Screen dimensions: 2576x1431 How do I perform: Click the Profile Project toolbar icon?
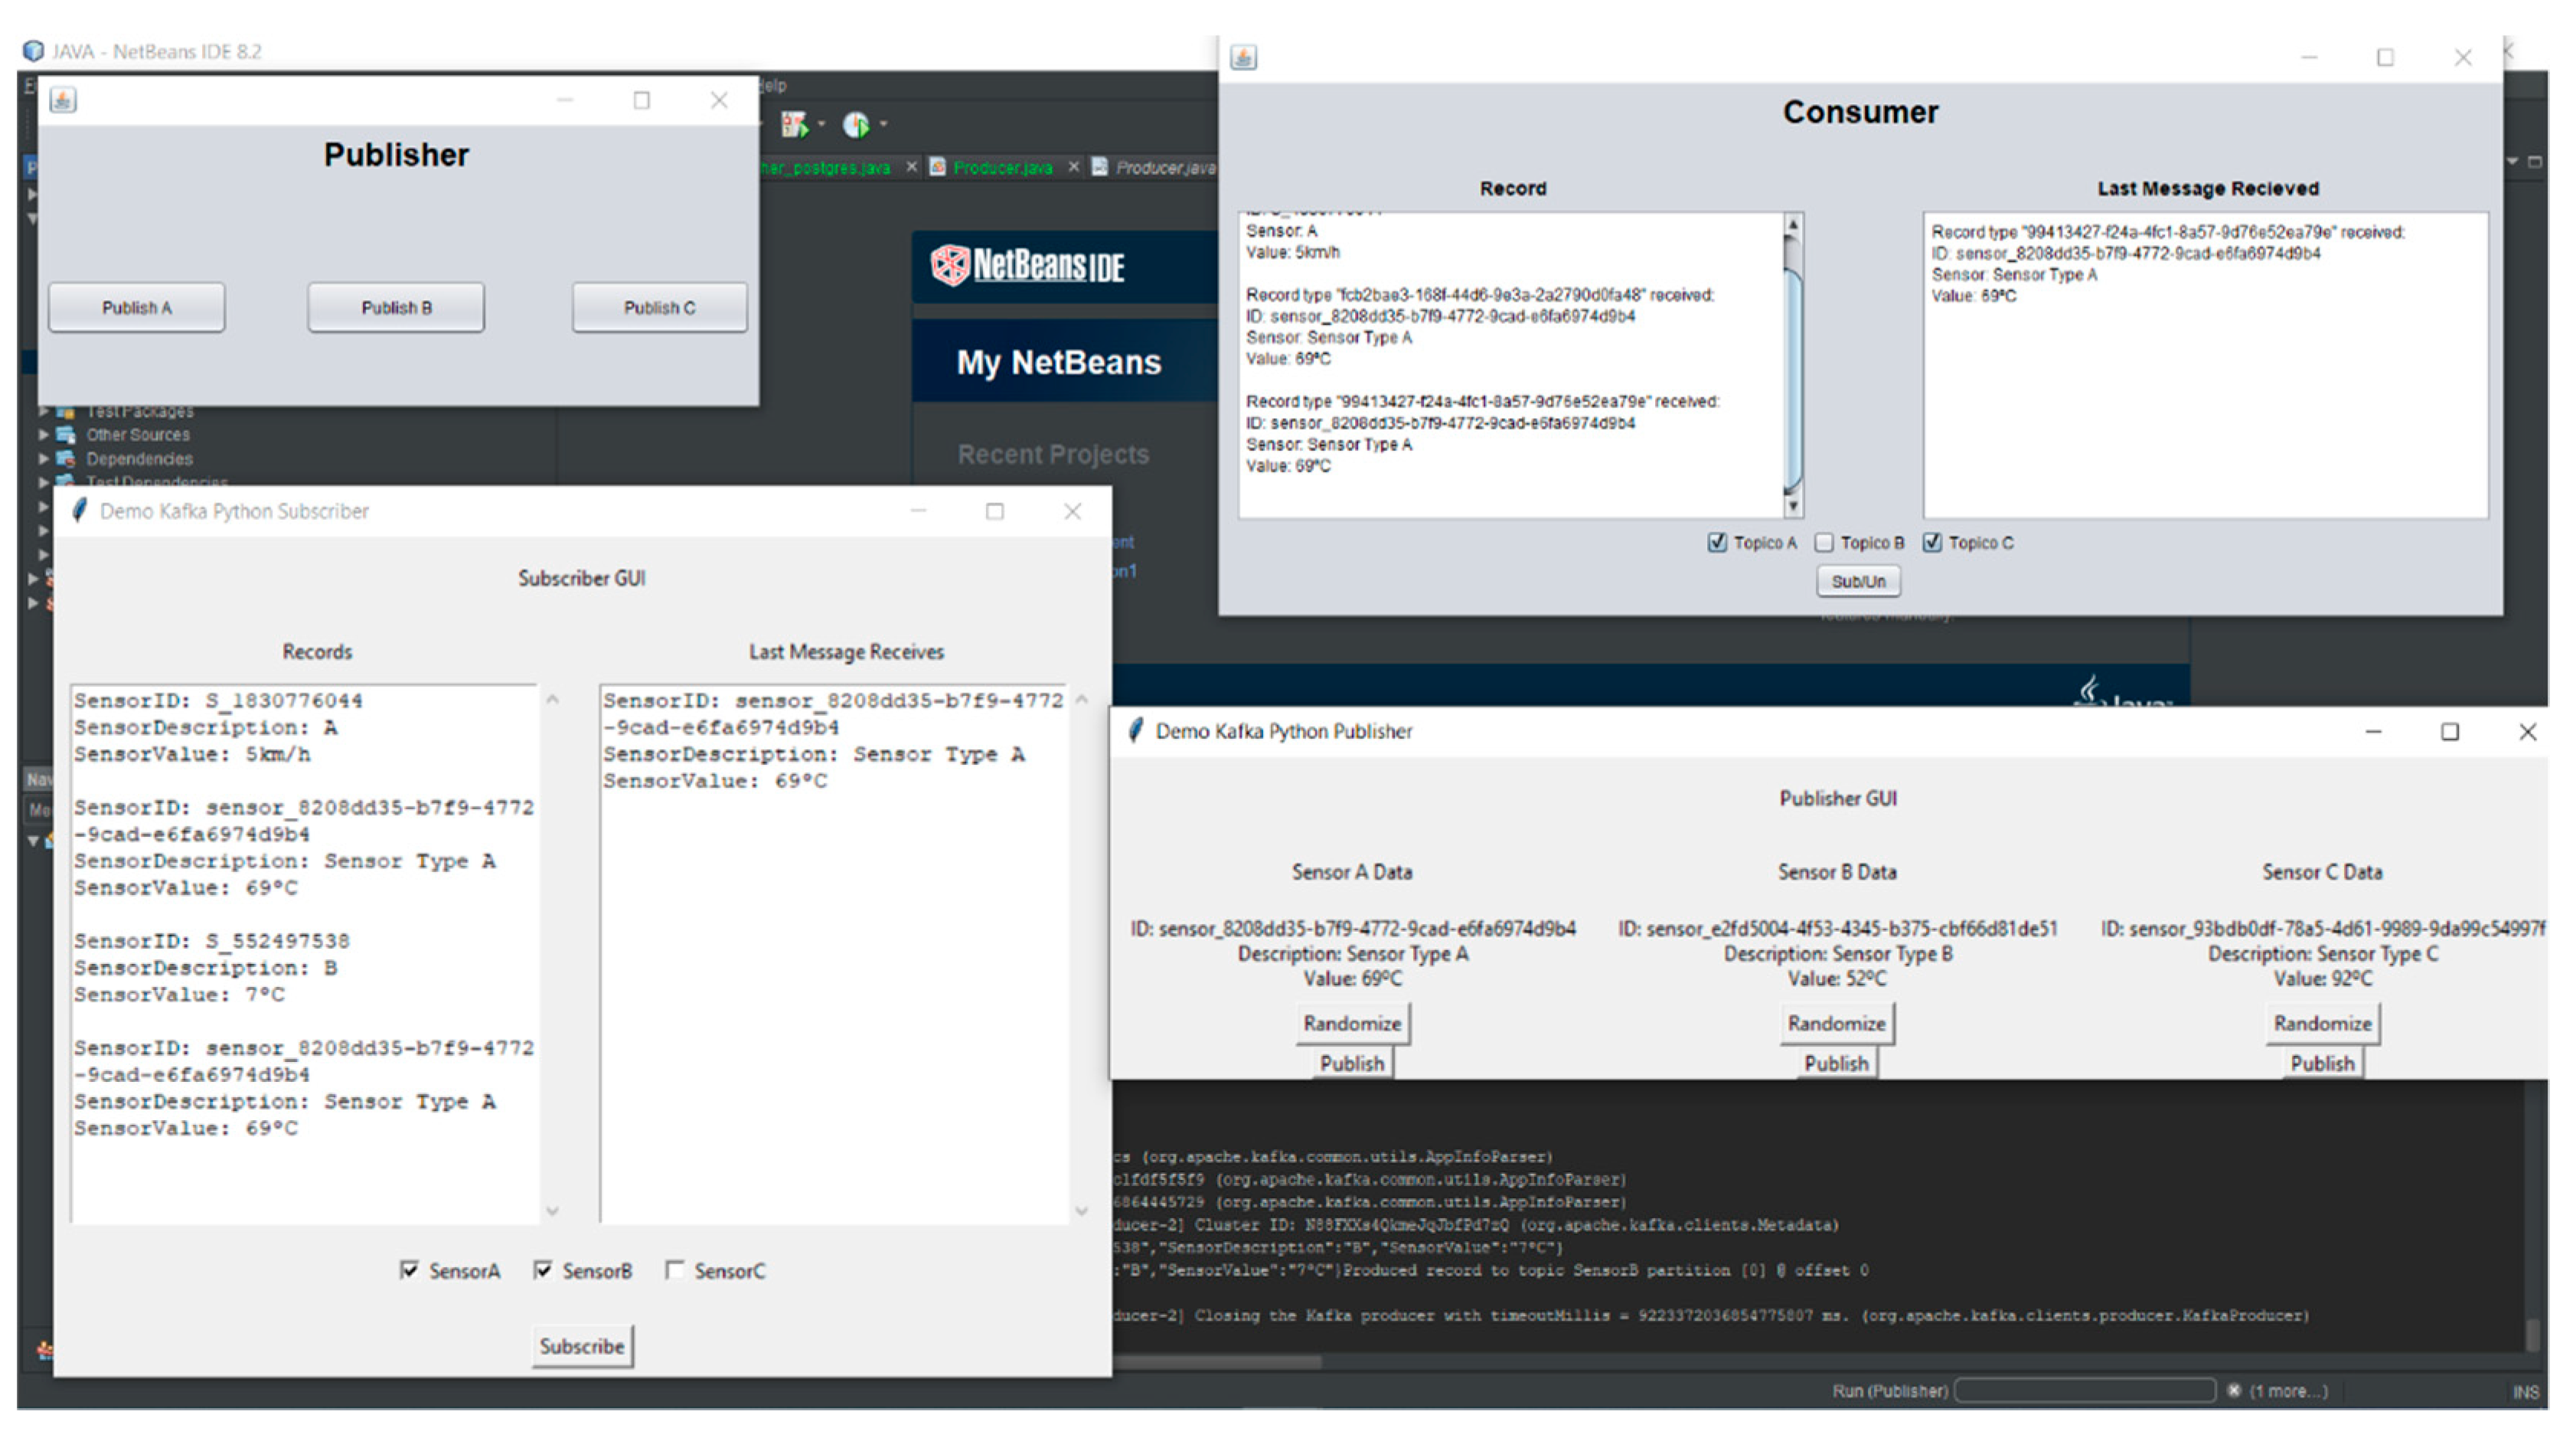coord(856,125)
